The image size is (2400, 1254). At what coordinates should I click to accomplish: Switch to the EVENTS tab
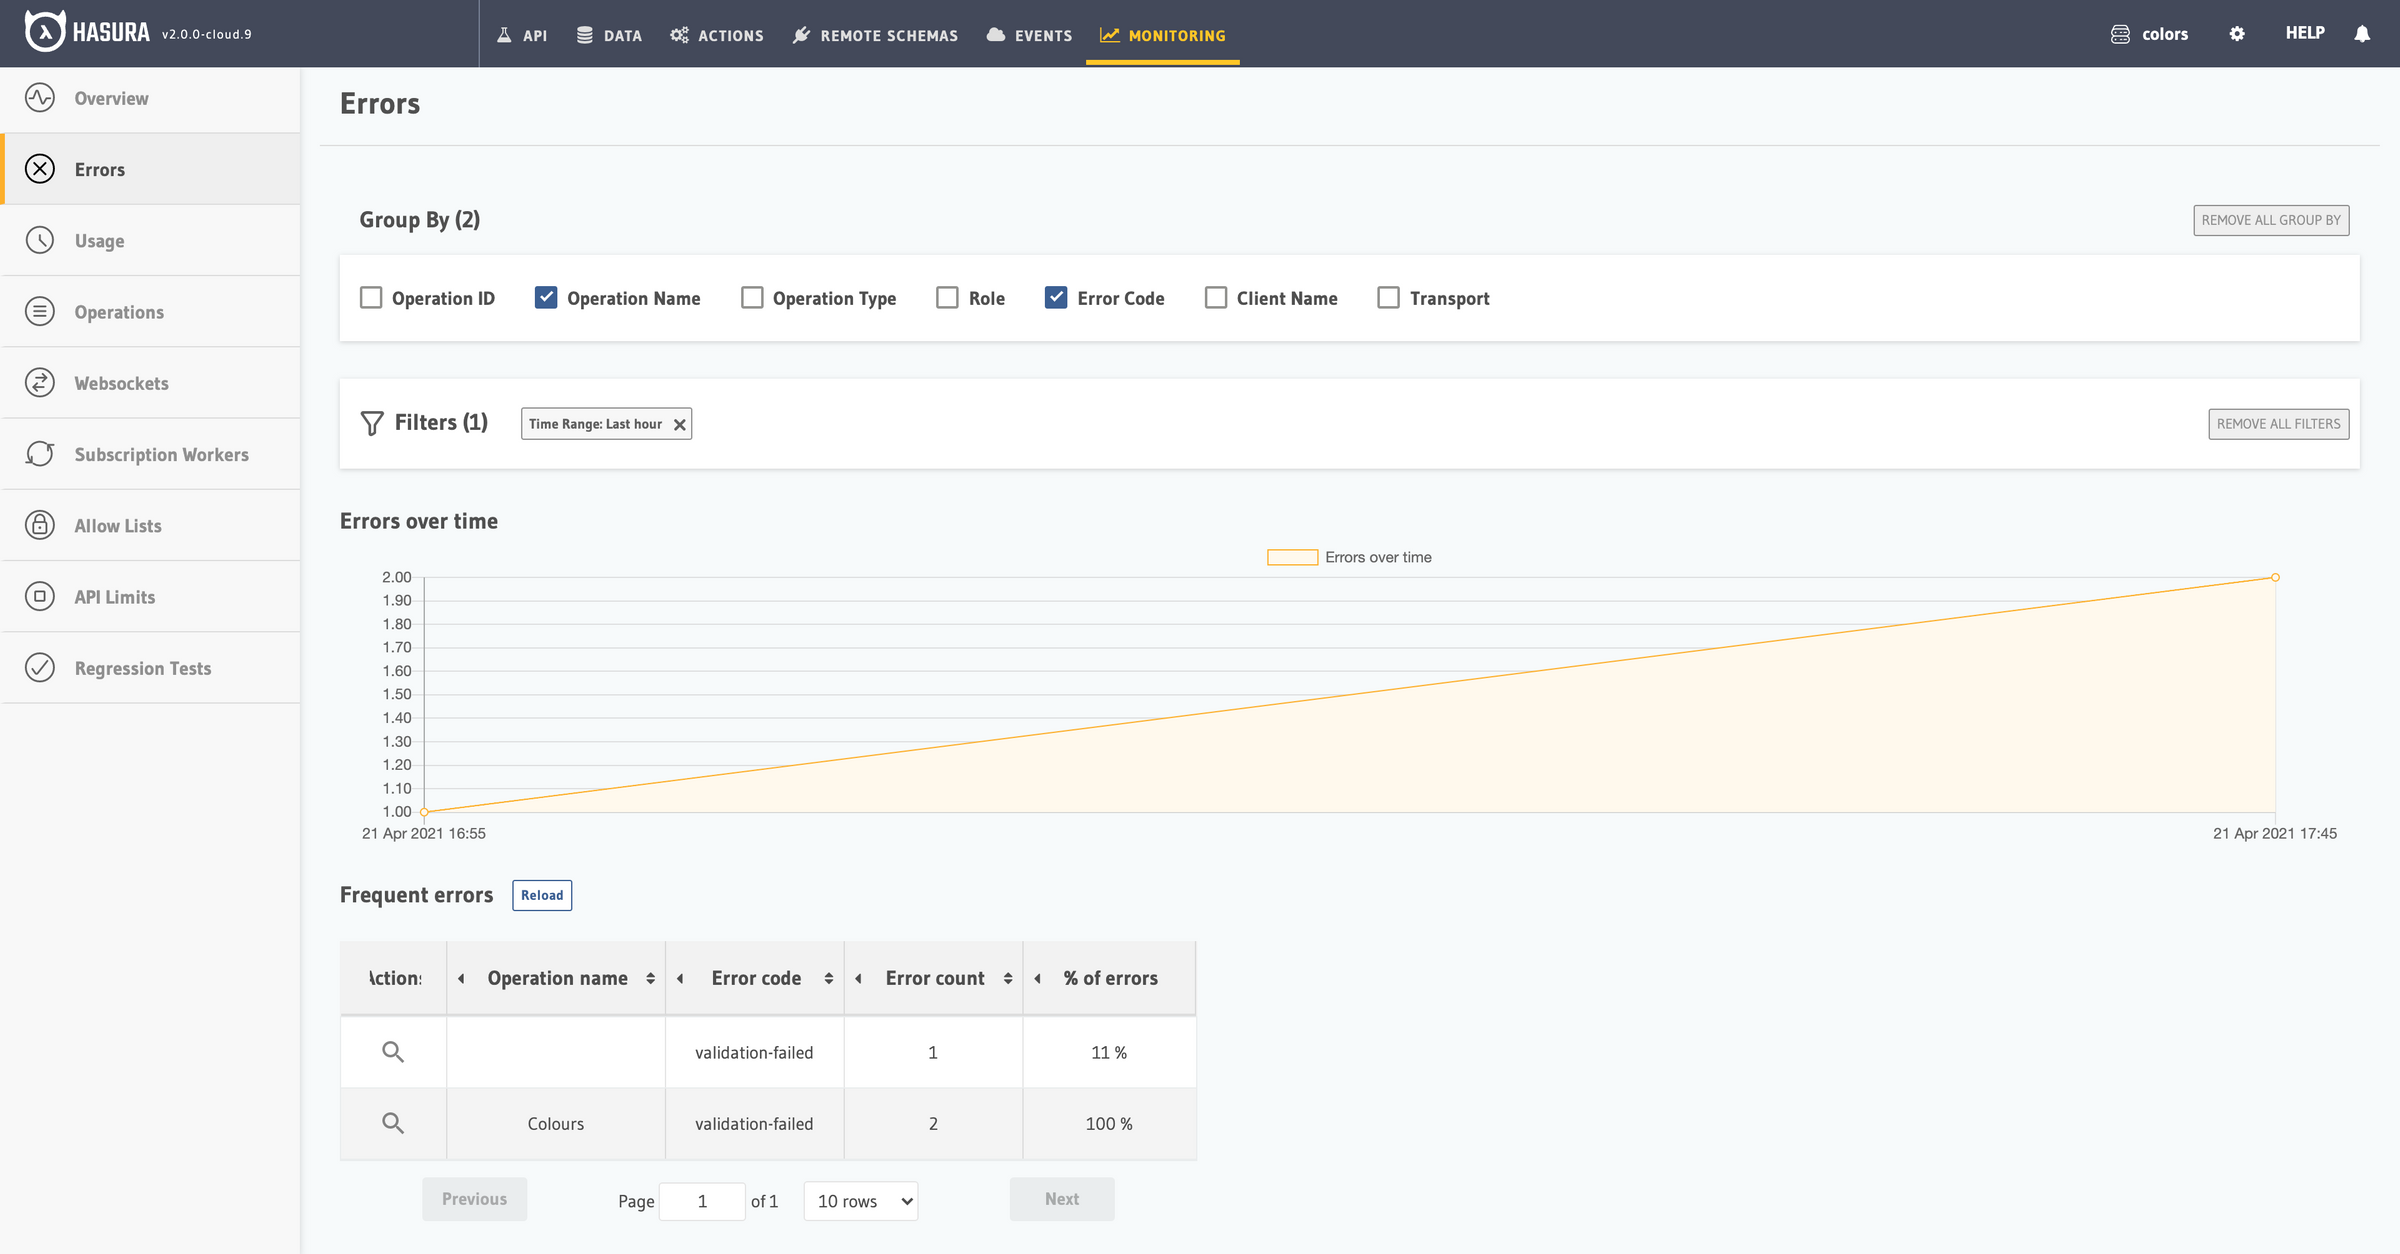(1029, 35)
